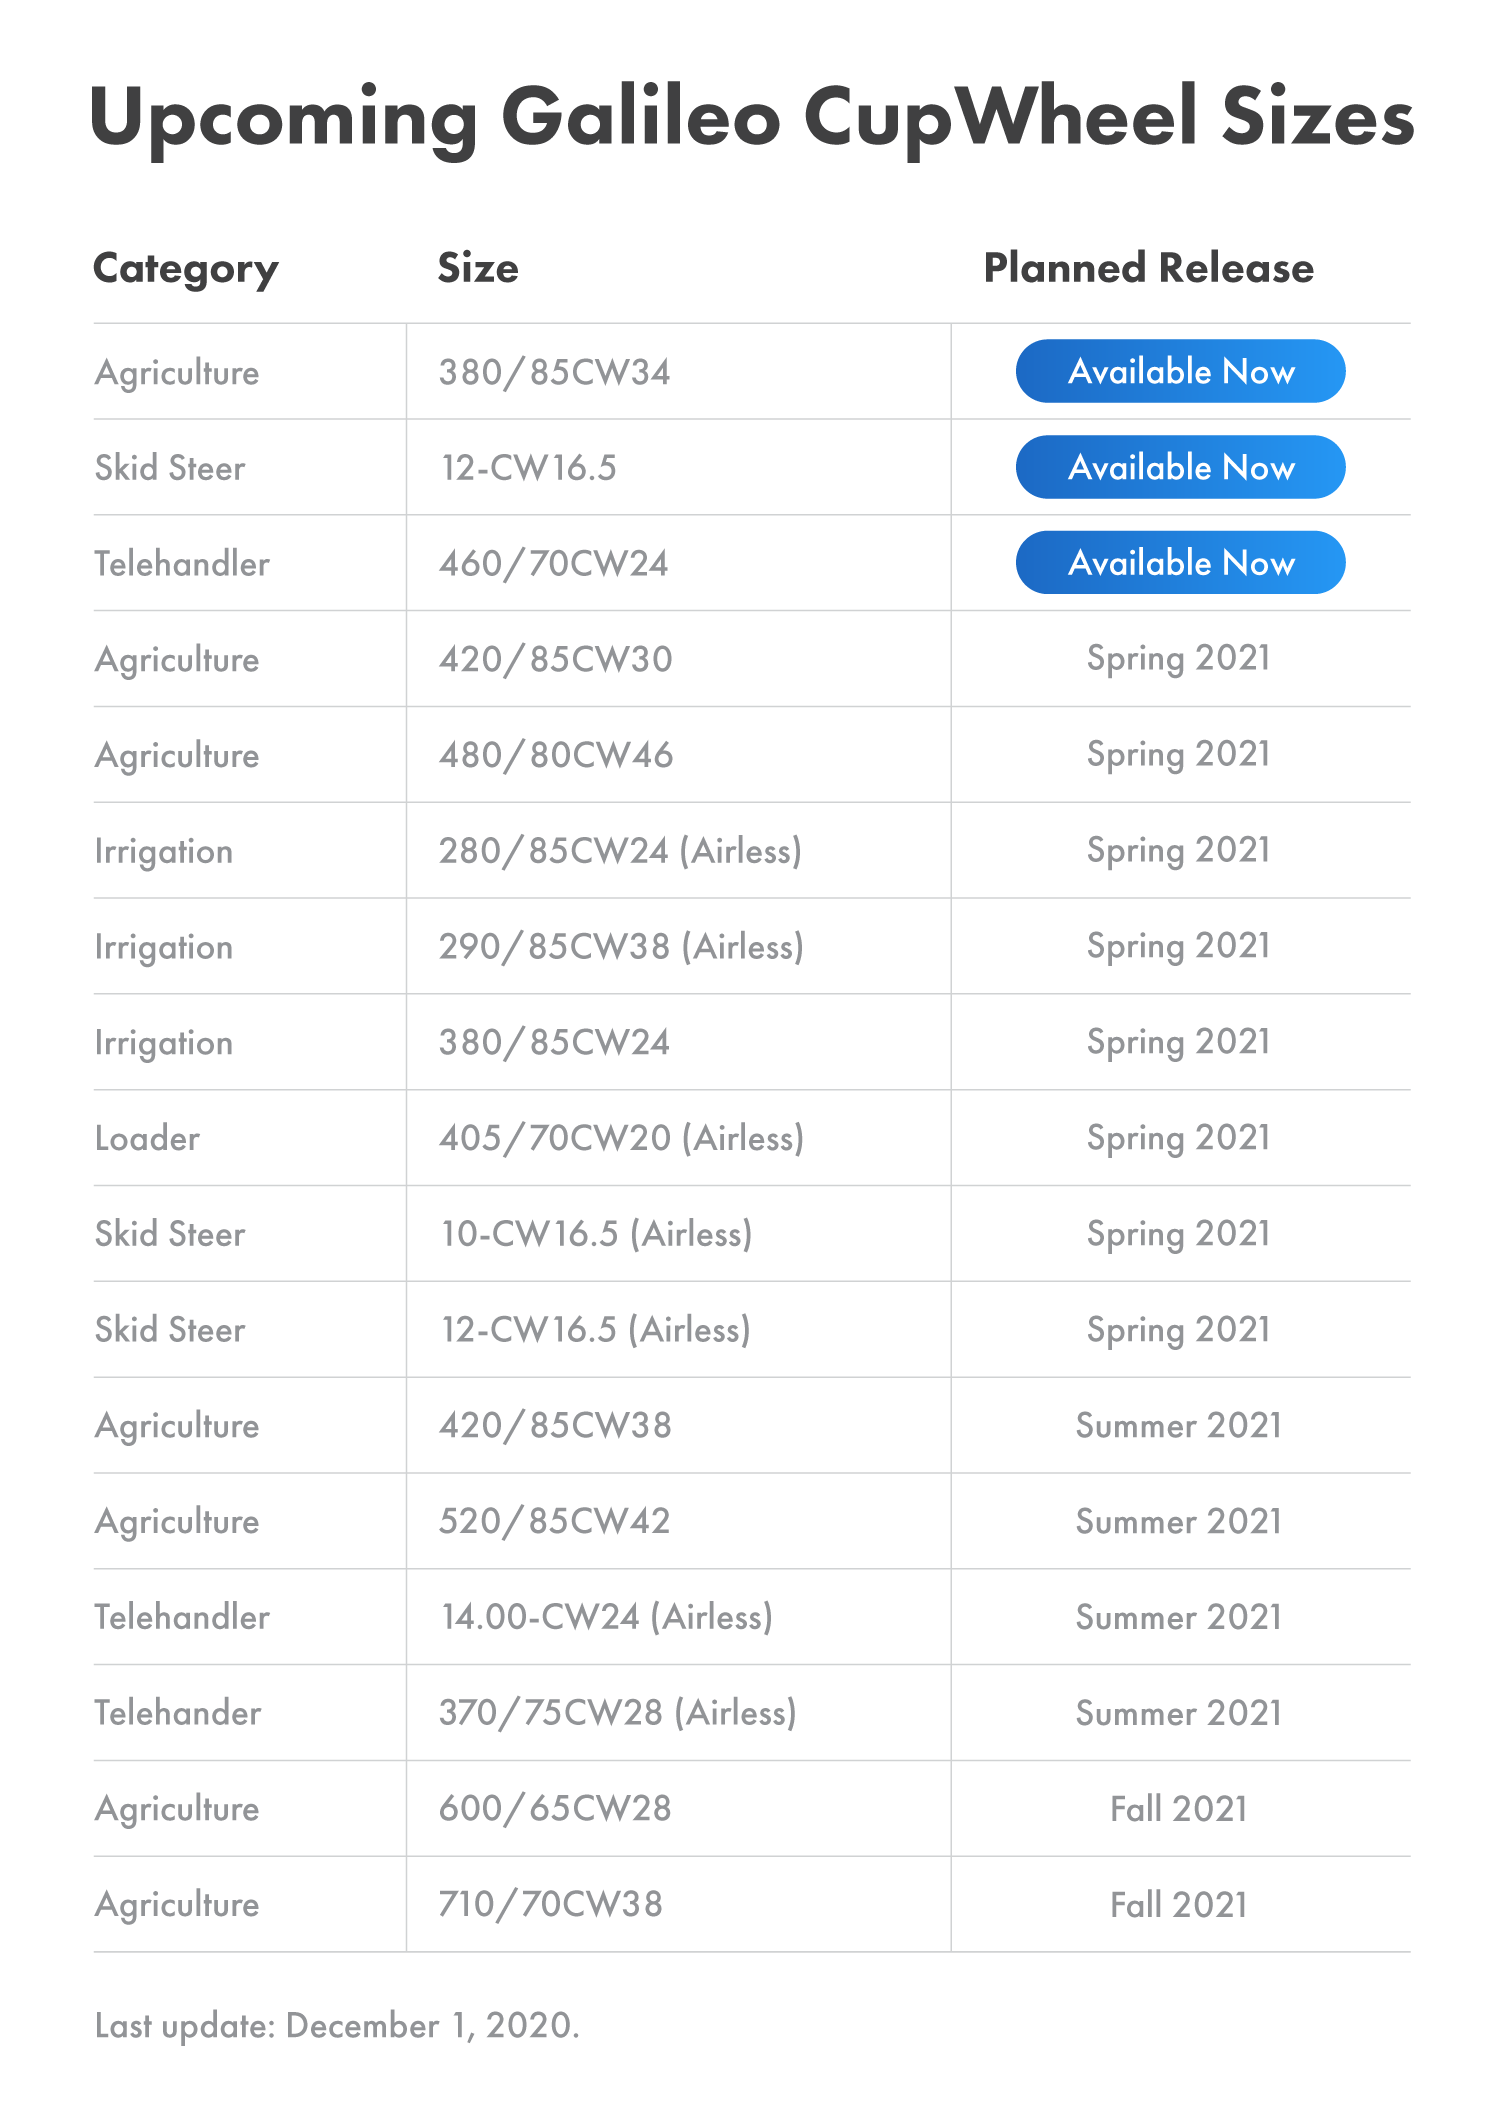Select the 405/70CW20 (Airless) size
The width and height of the screenshot is (1500, 2117).
(621, 1138)
